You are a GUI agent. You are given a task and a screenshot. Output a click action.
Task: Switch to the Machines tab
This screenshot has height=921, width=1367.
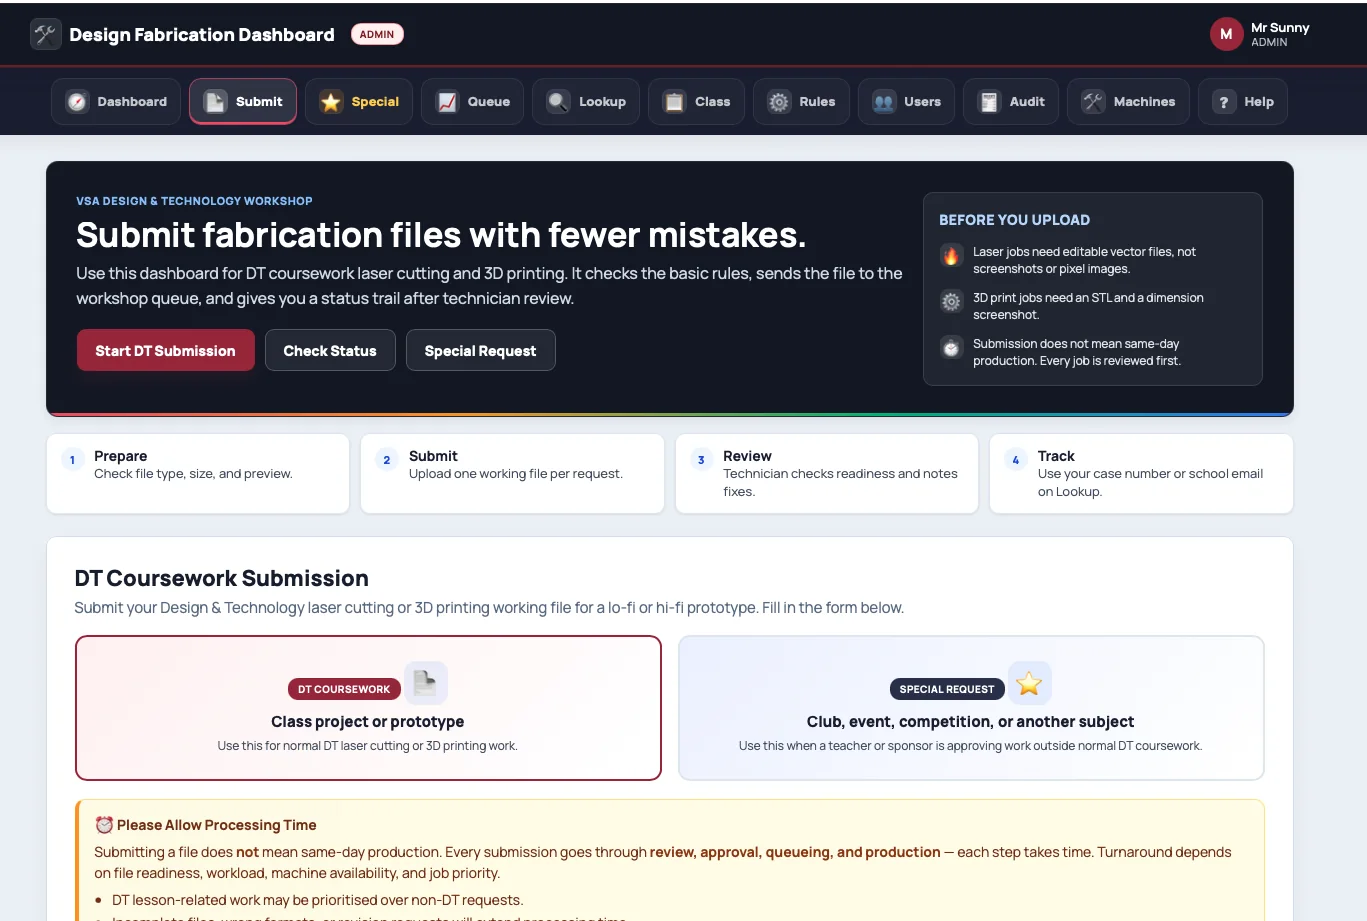(1128, 102)
